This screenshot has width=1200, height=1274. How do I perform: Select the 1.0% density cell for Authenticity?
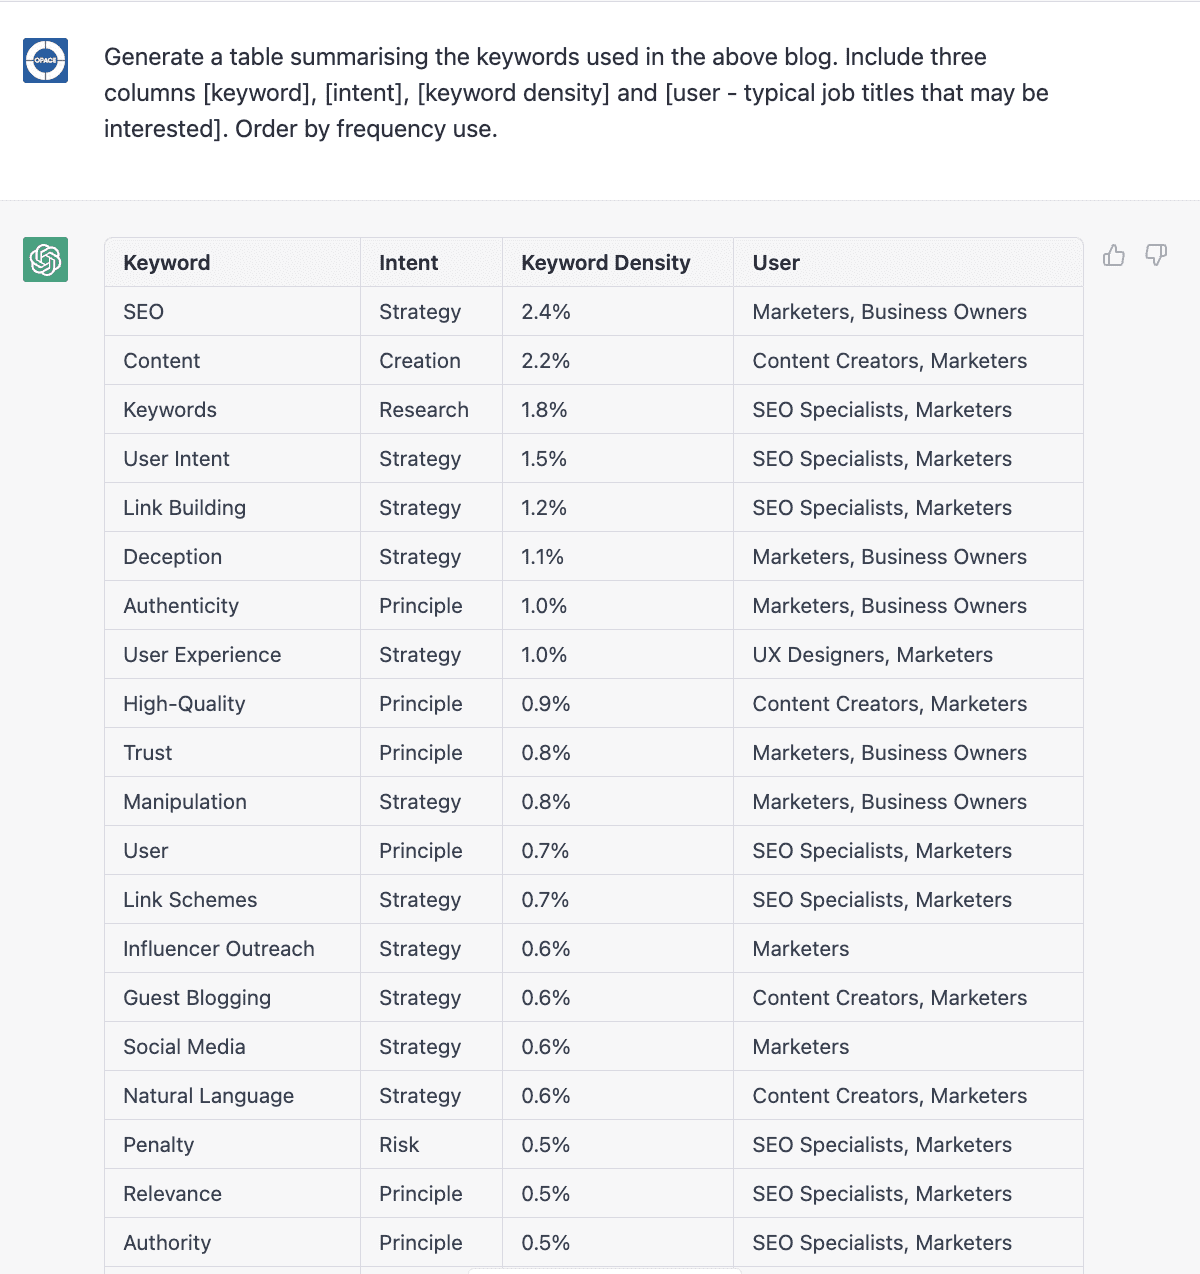point(545,605)
